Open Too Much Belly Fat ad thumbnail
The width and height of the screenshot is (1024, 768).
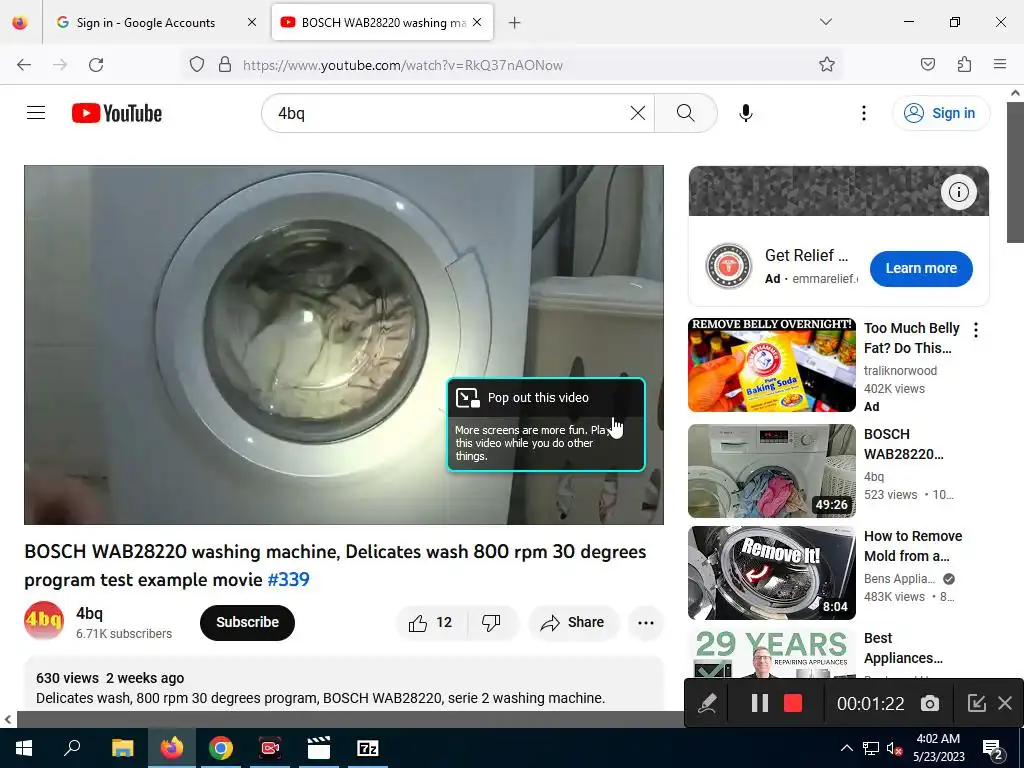pos(772,365)
